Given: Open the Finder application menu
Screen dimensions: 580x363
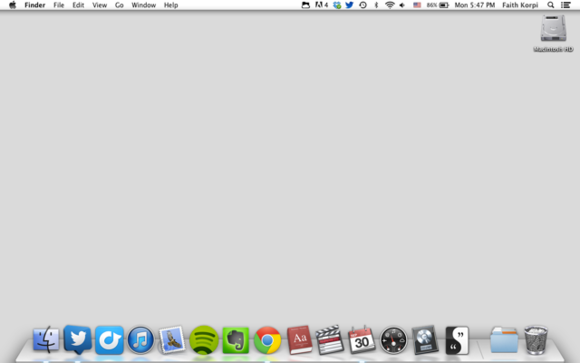Looking at the screenshot, I should tap(35, 5).
